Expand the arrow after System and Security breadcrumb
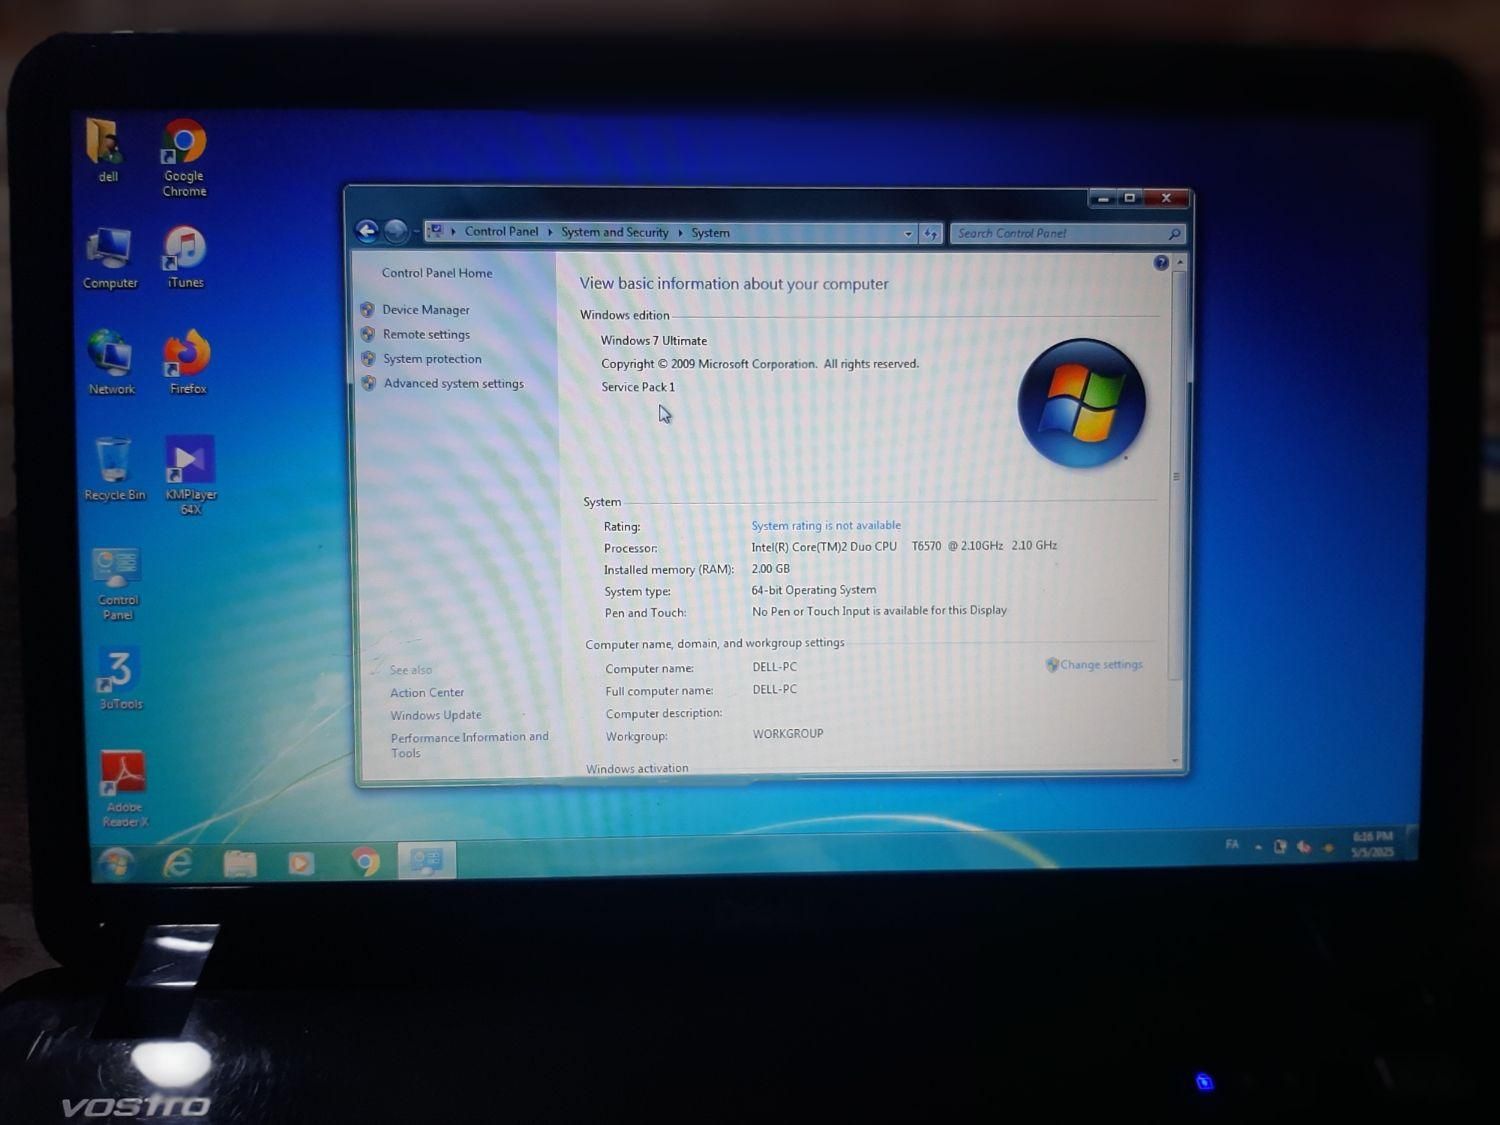Image resolution: width=1500 pixels, height=1125 pixels. (680, 233)
